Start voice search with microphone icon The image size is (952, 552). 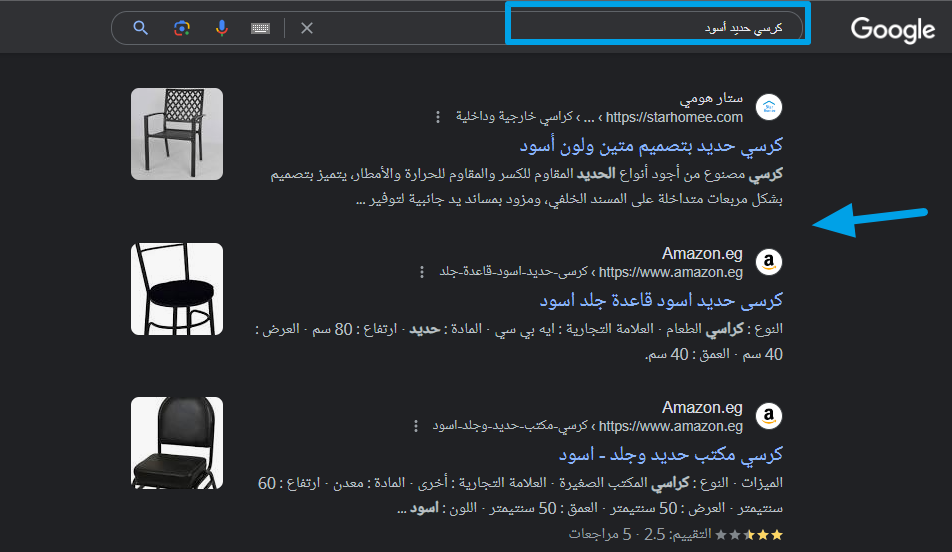click(222, 28)
